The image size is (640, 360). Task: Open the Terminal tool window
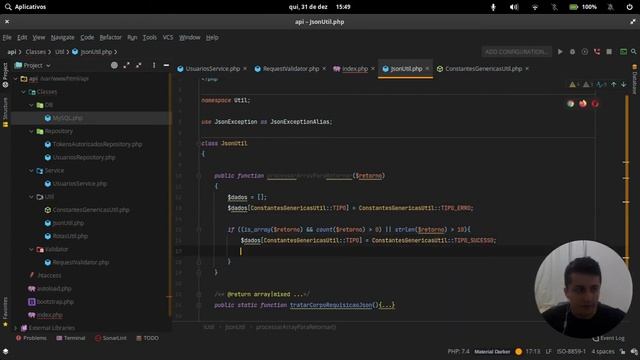(x=71, y=338)
